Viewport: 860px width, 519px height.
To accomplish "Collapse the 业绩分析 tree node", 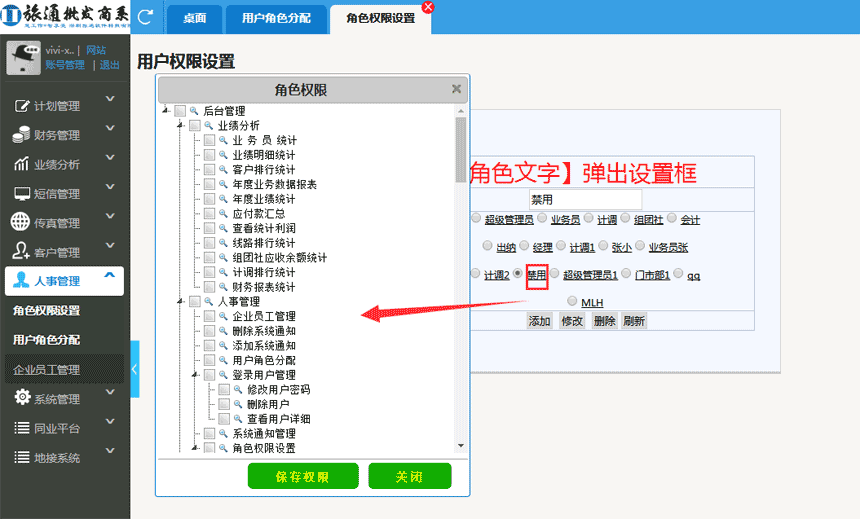I will click(x=181, y=126).
